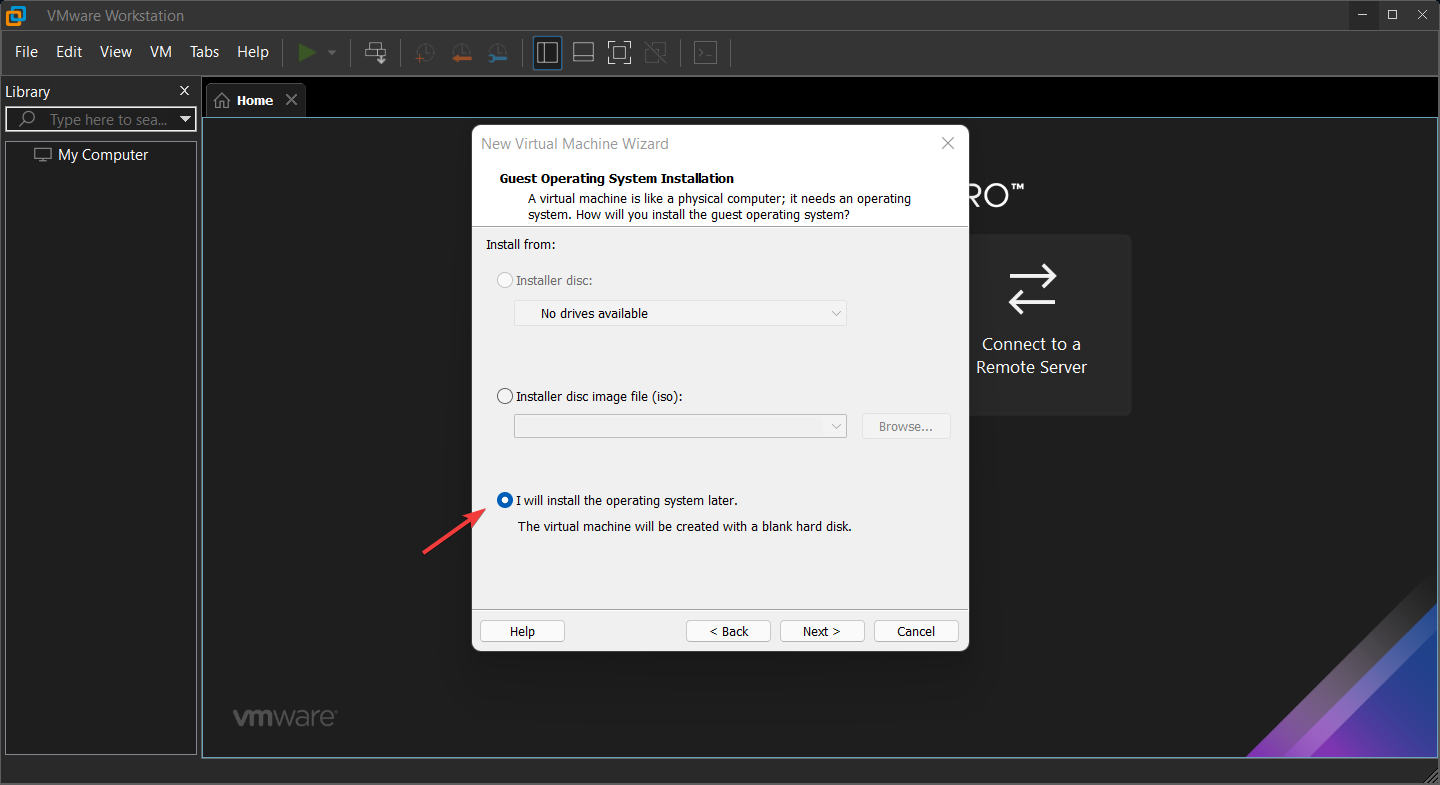The image size is (1440, 785).
Task: Go back using the Back button
Action: point(728,631)
